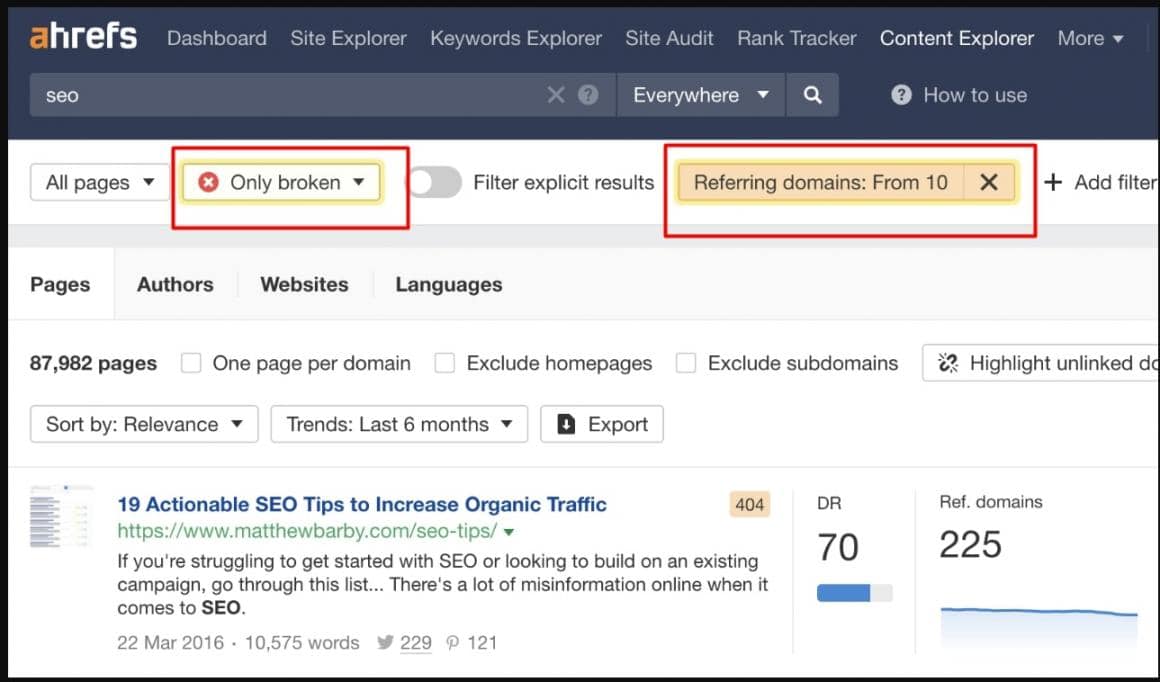Screen dimensions: 1160x682
Task: Remove the Referring domains filter
Action: click(x=988, y=182)
